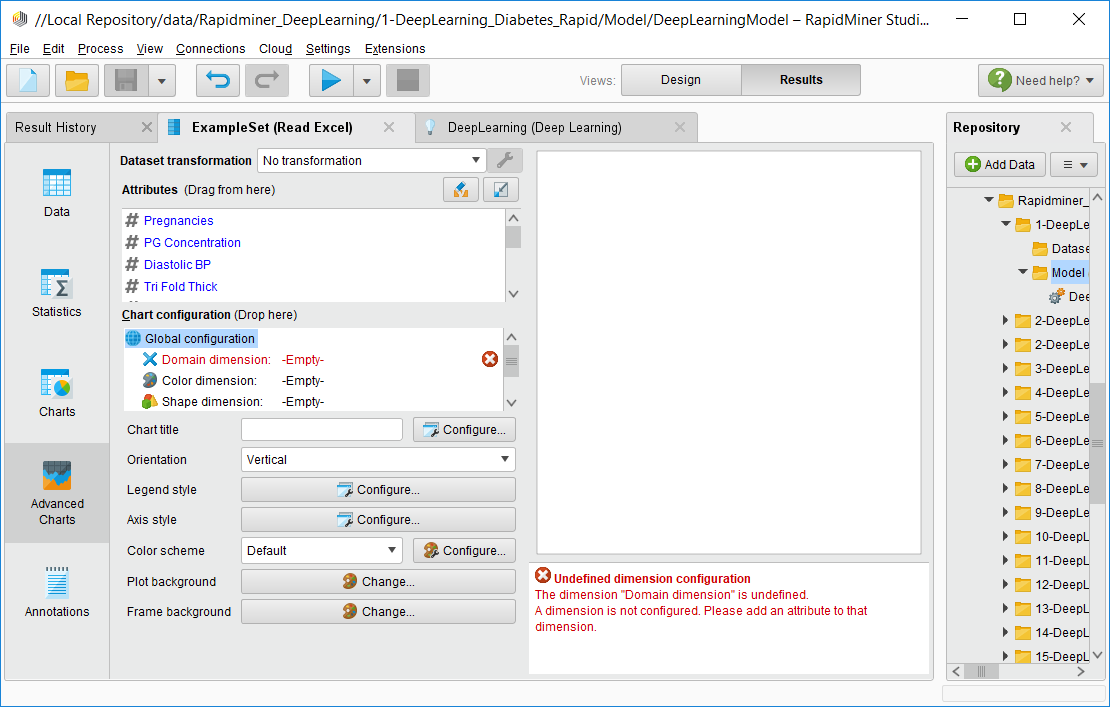
Task: Open the Run options dropdown arrow
Action: click(x=367, y=81)
